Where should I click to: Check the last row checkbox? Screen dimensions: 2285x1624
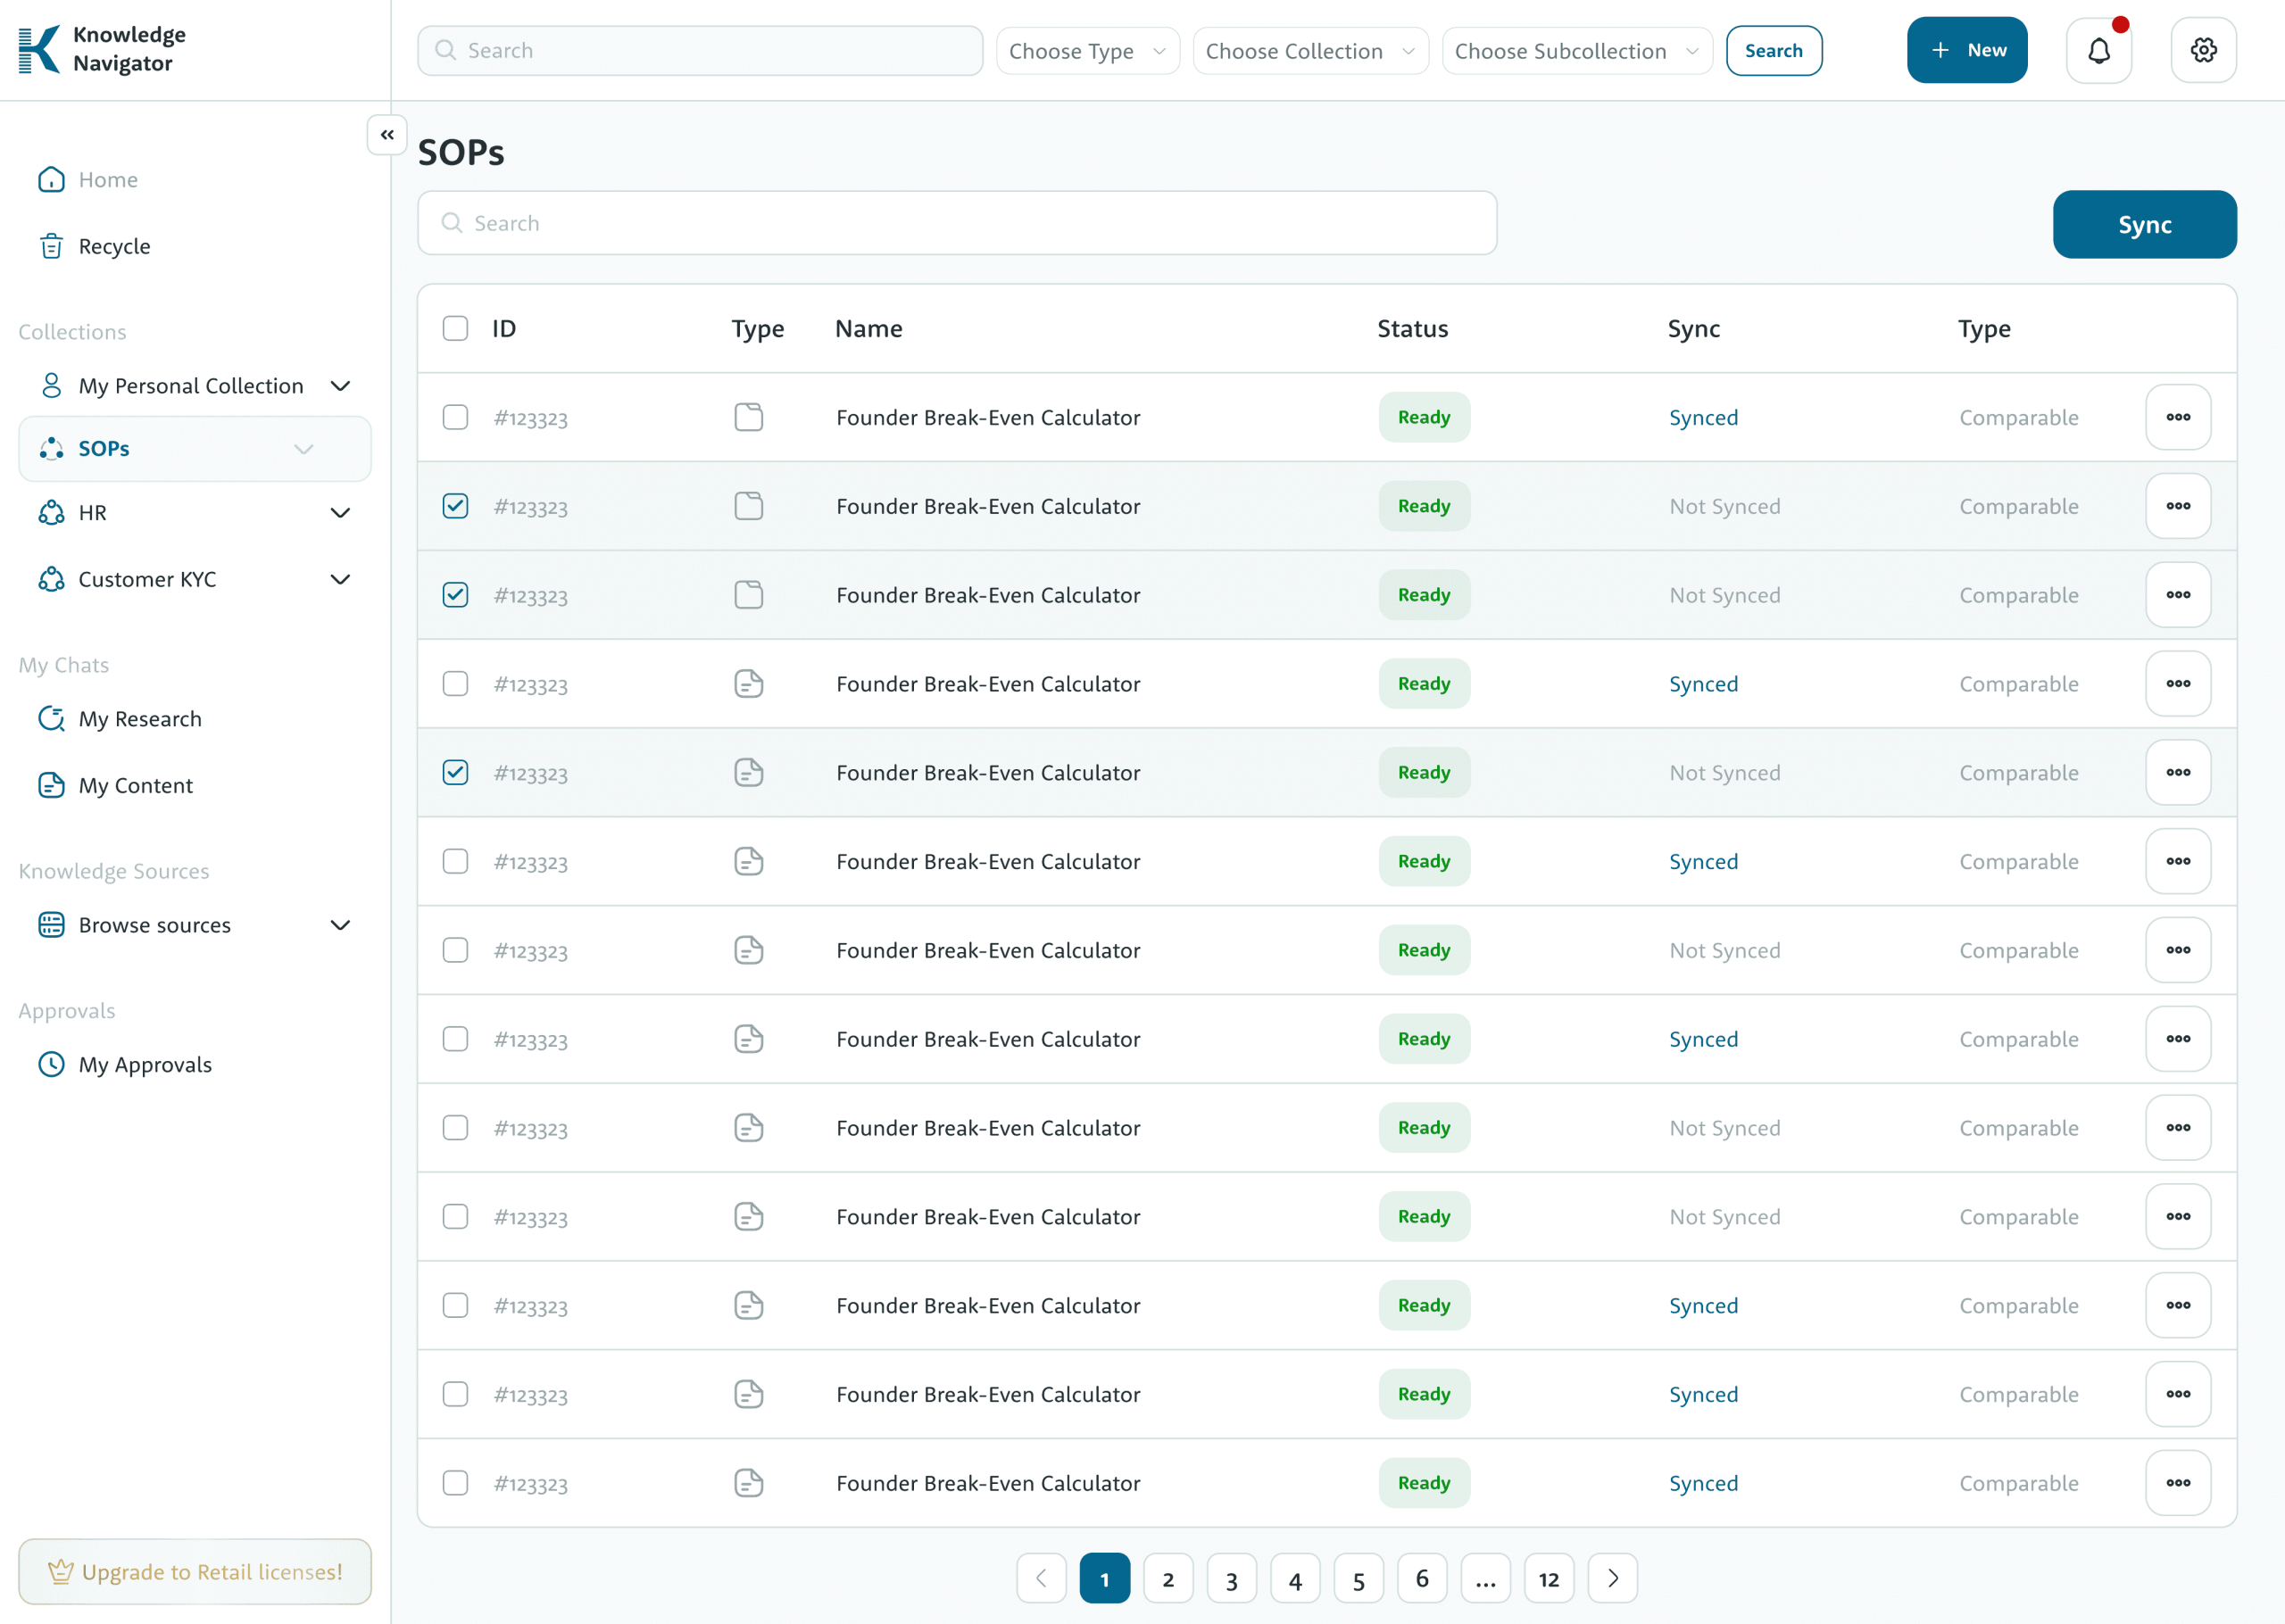(455, 1482)
